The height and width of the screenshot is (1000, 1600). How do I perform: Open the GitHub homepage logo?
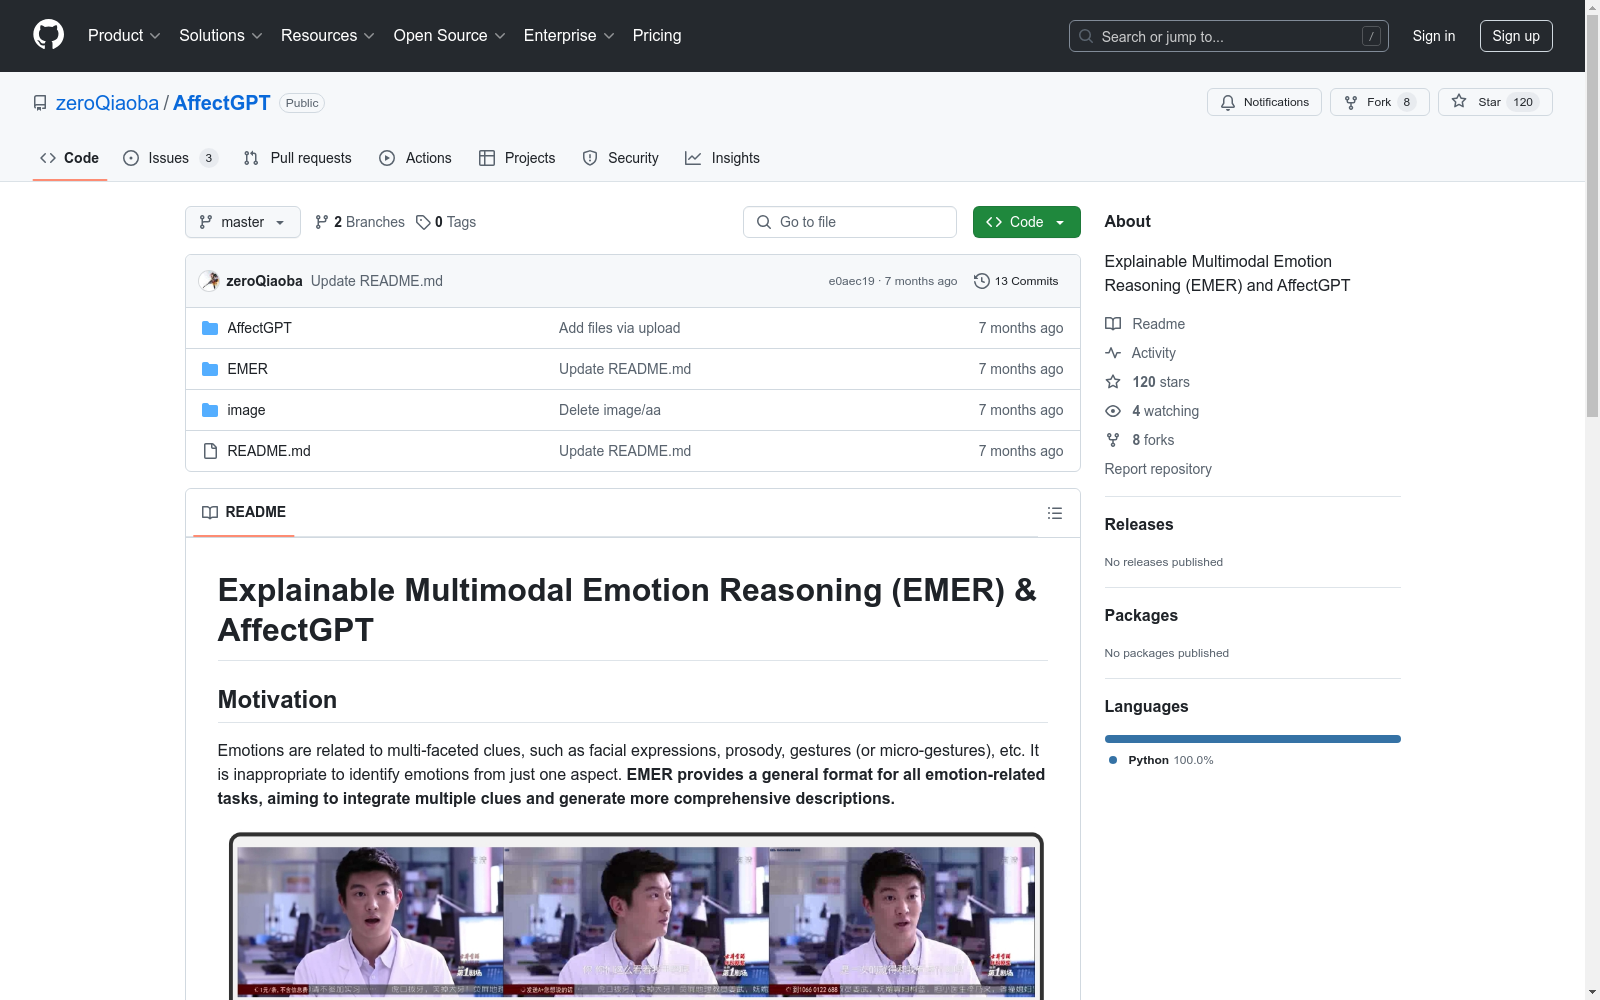pyautogui.click(x=48, y=35)
